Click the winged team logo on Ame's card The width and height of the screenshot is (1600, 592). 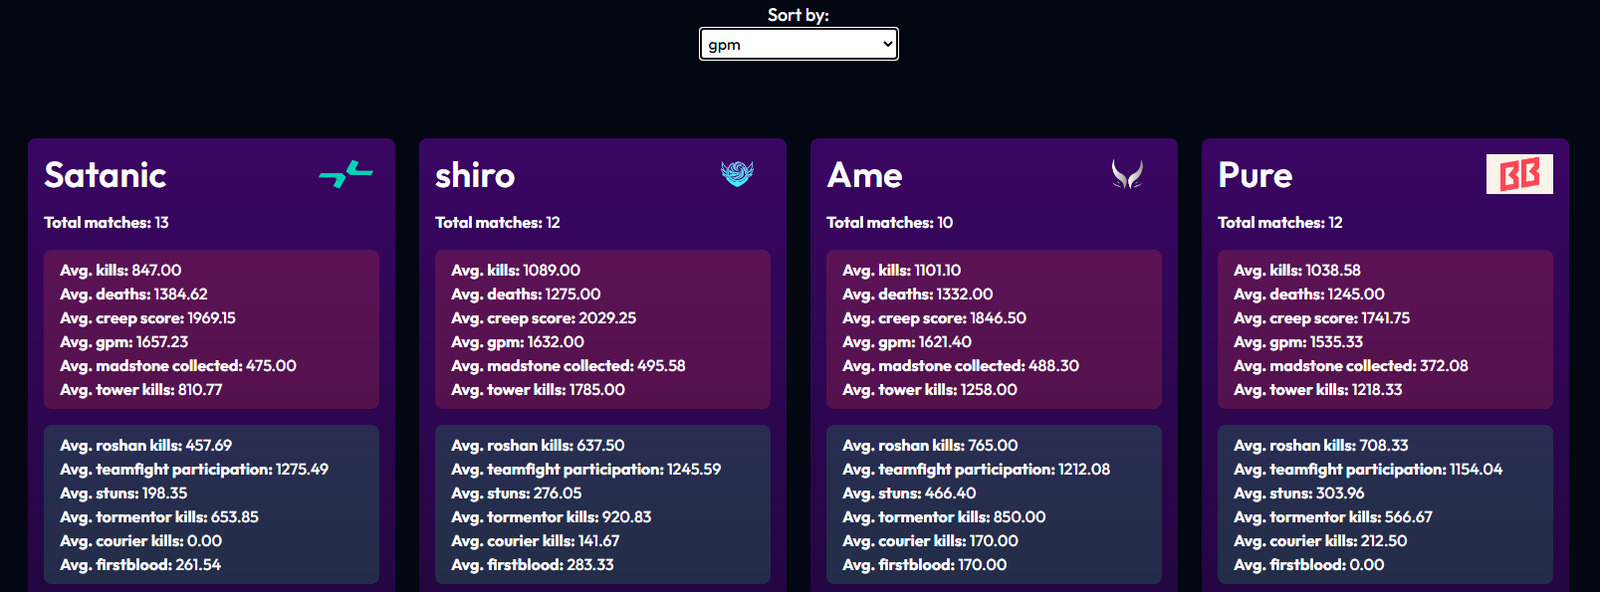tap(1127, 174)
